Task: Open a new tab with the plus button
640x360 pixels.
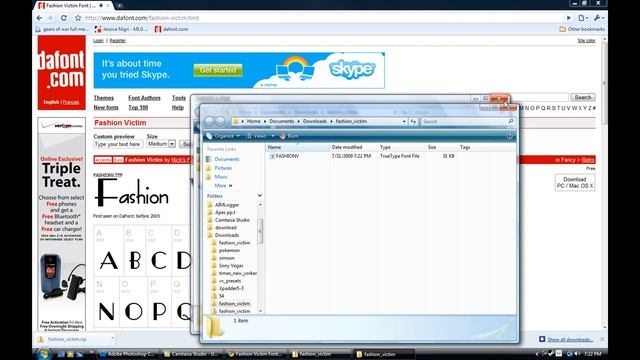Action: 120,6
